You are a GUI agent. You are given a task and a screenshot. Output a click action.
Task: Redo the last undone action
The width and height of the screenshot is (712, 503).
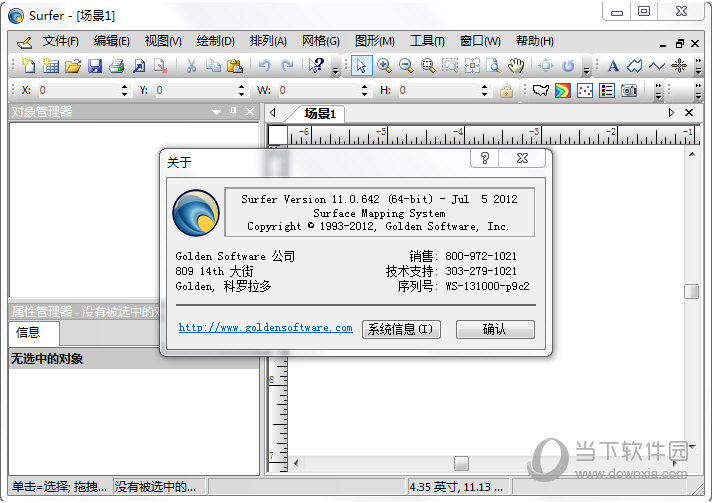coord(287,66)
